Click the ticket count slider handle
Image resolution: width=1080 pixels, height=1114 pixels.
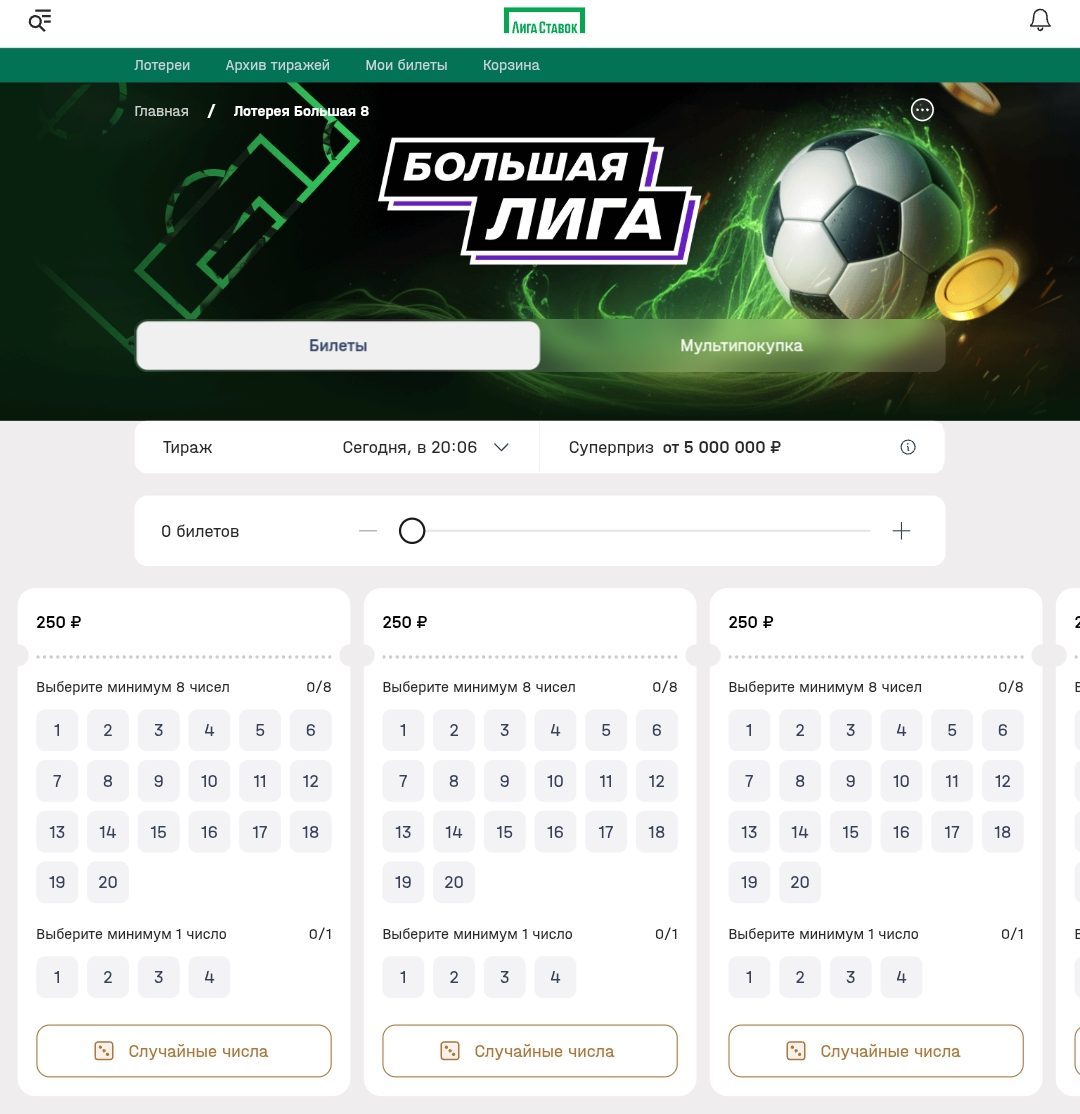[x=412, y=531]
